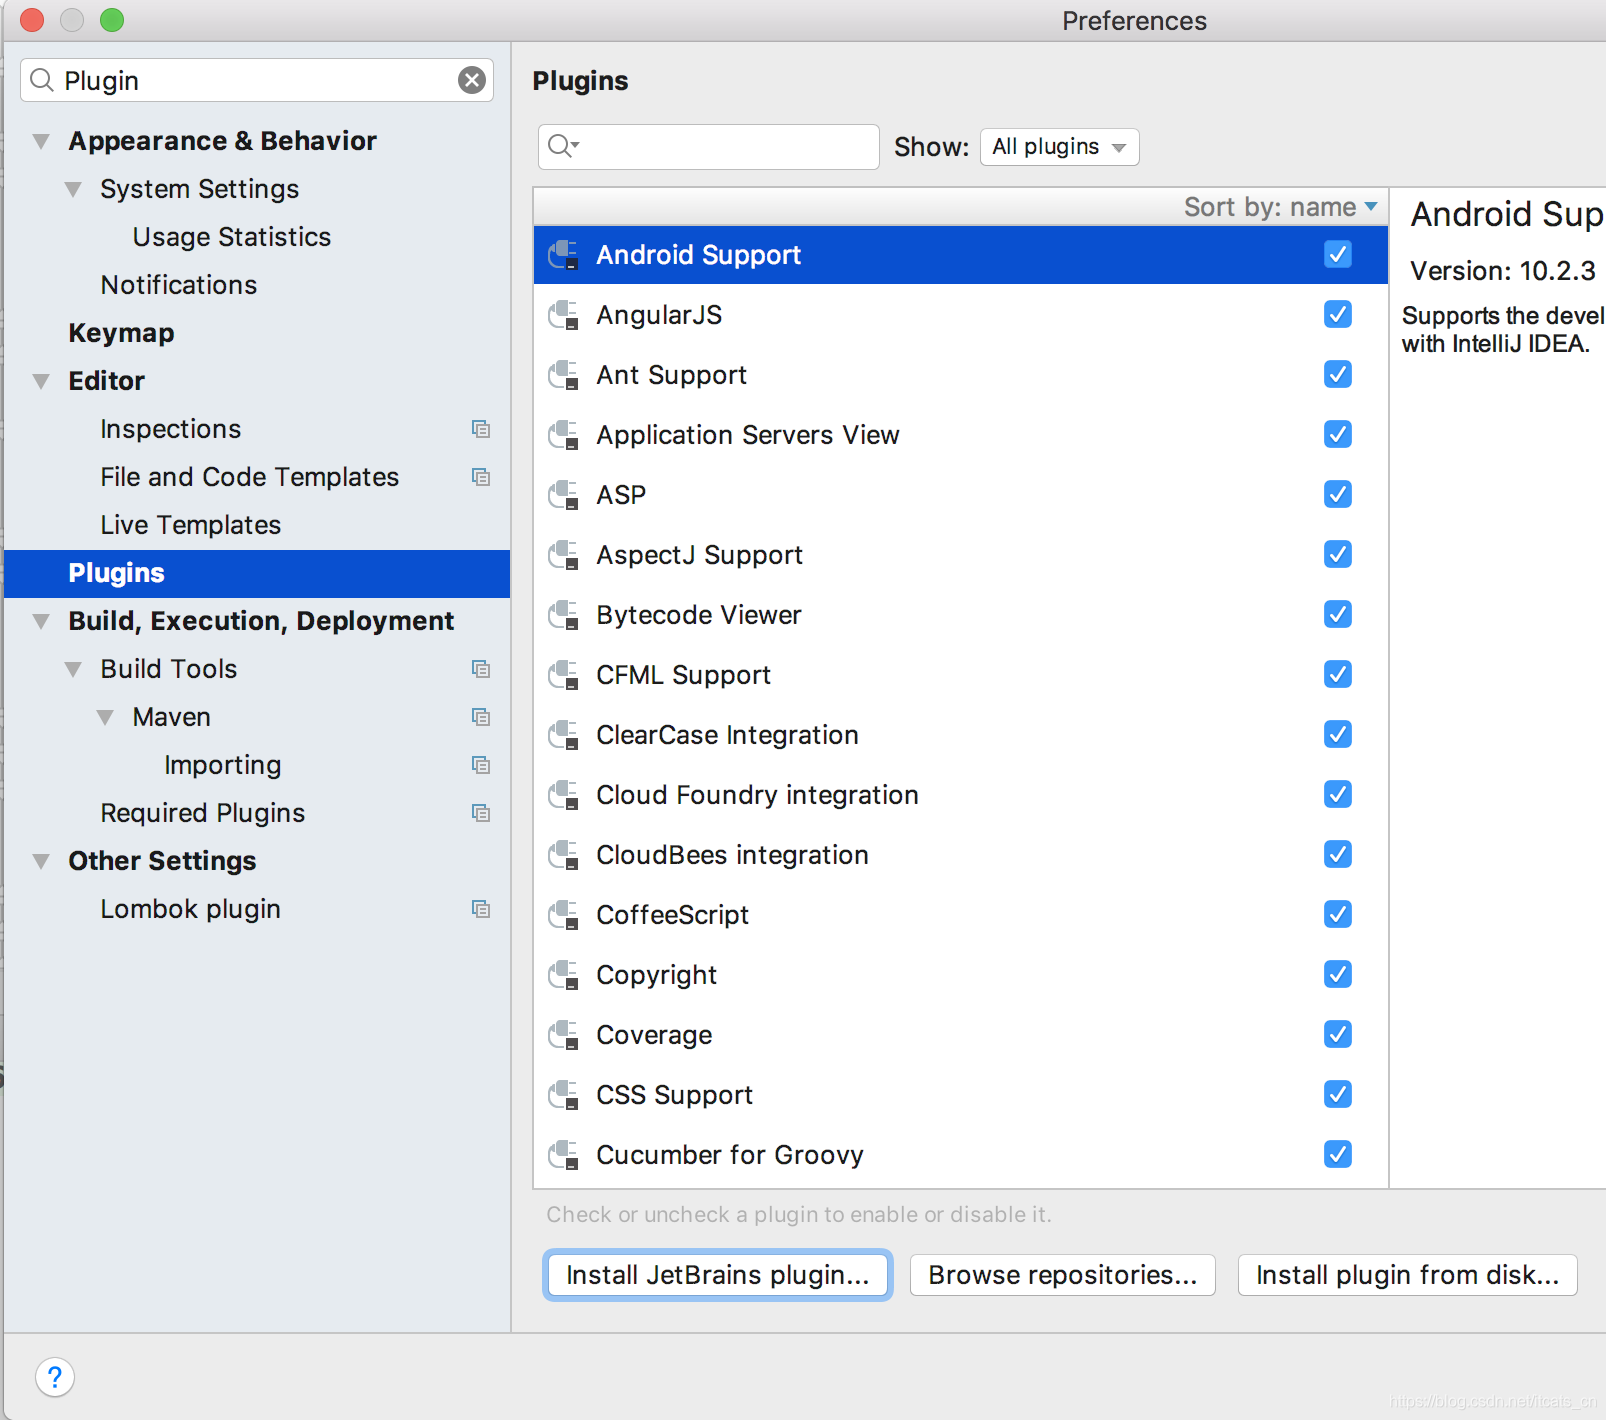Disable the Android Support plugin checkbox
1606x1420 pixels.
(1338, 254)
